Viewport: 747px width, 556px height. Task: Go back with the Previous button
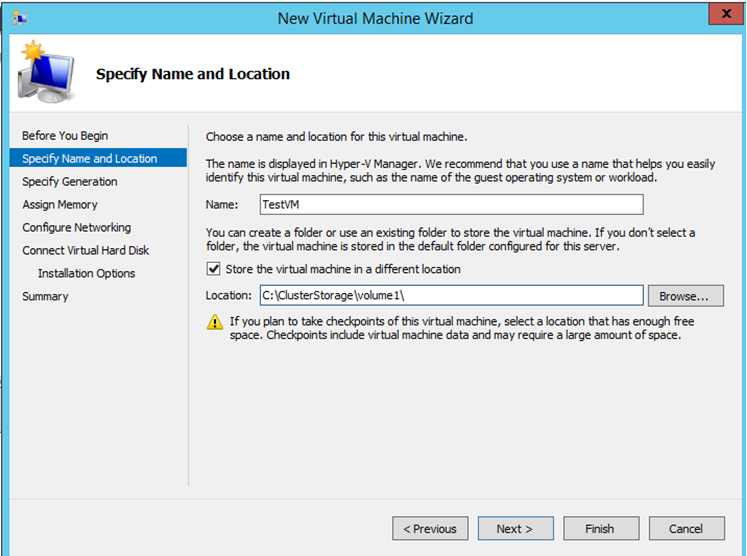click(430, 528)
